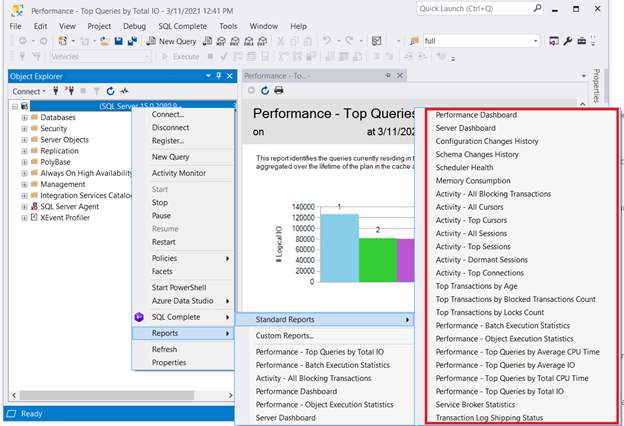624x426 pixels.
Task: Click the DAX query icon in toolbar
Action: (x=262, y=41)
